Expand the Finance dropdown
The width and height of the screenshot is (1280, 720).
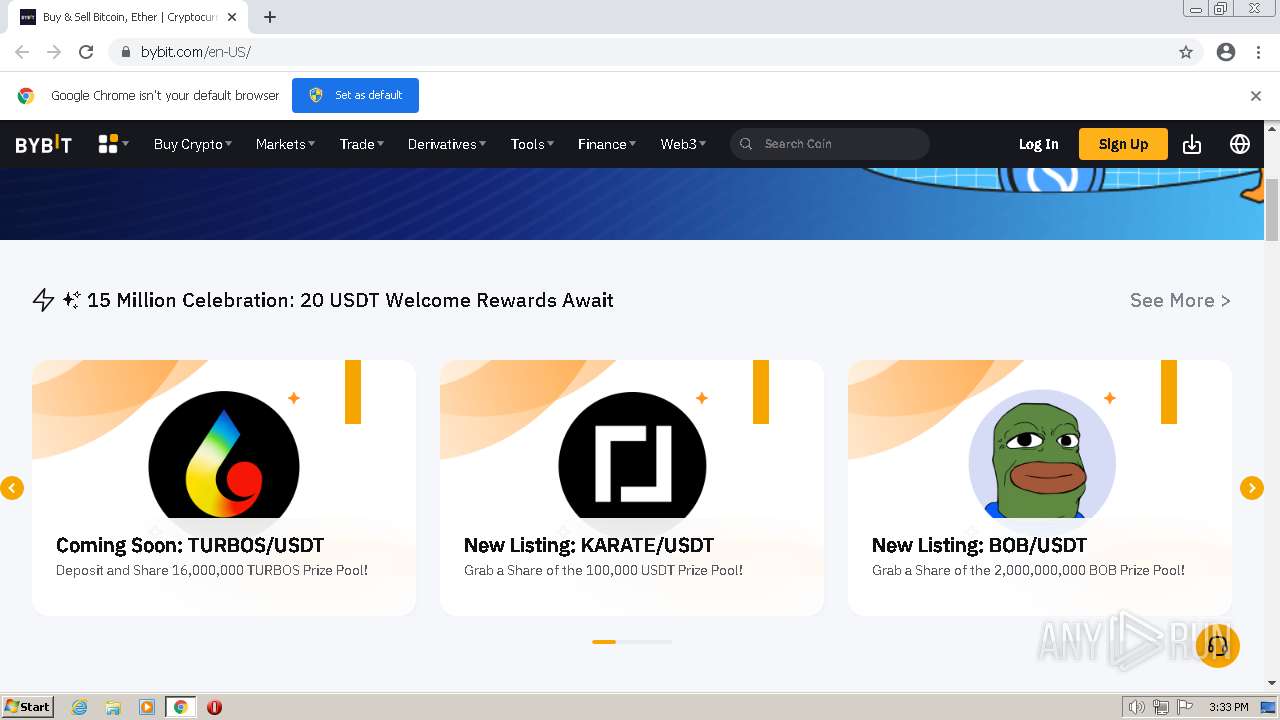coord(607,144)
